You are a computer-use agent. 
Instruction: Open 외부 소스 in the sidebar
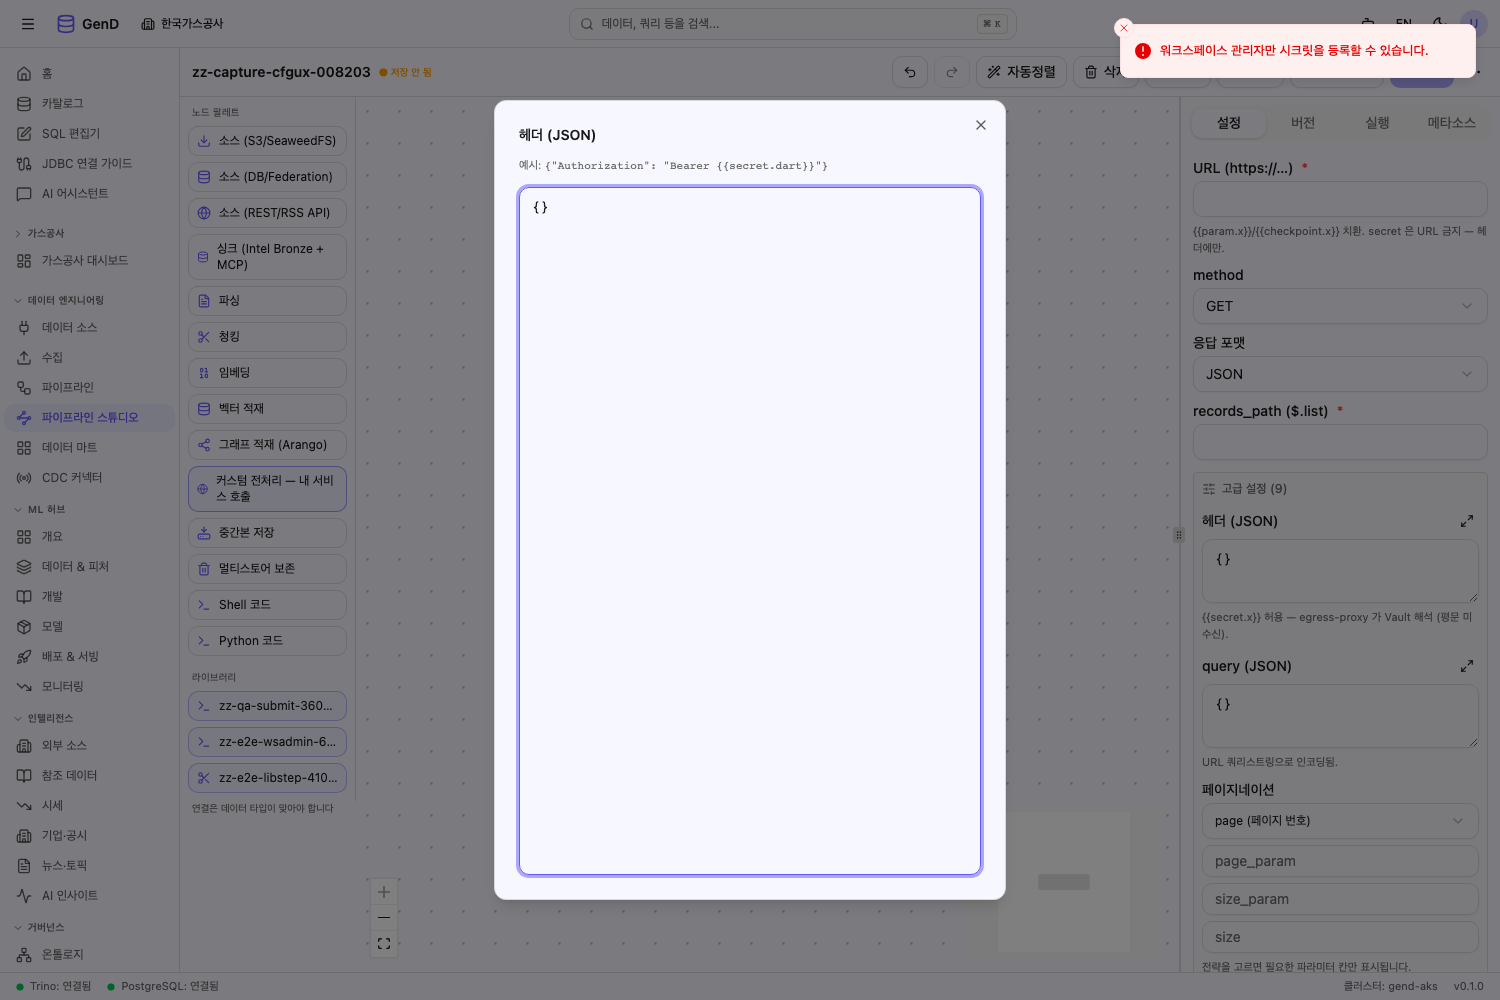pos(90,746)
